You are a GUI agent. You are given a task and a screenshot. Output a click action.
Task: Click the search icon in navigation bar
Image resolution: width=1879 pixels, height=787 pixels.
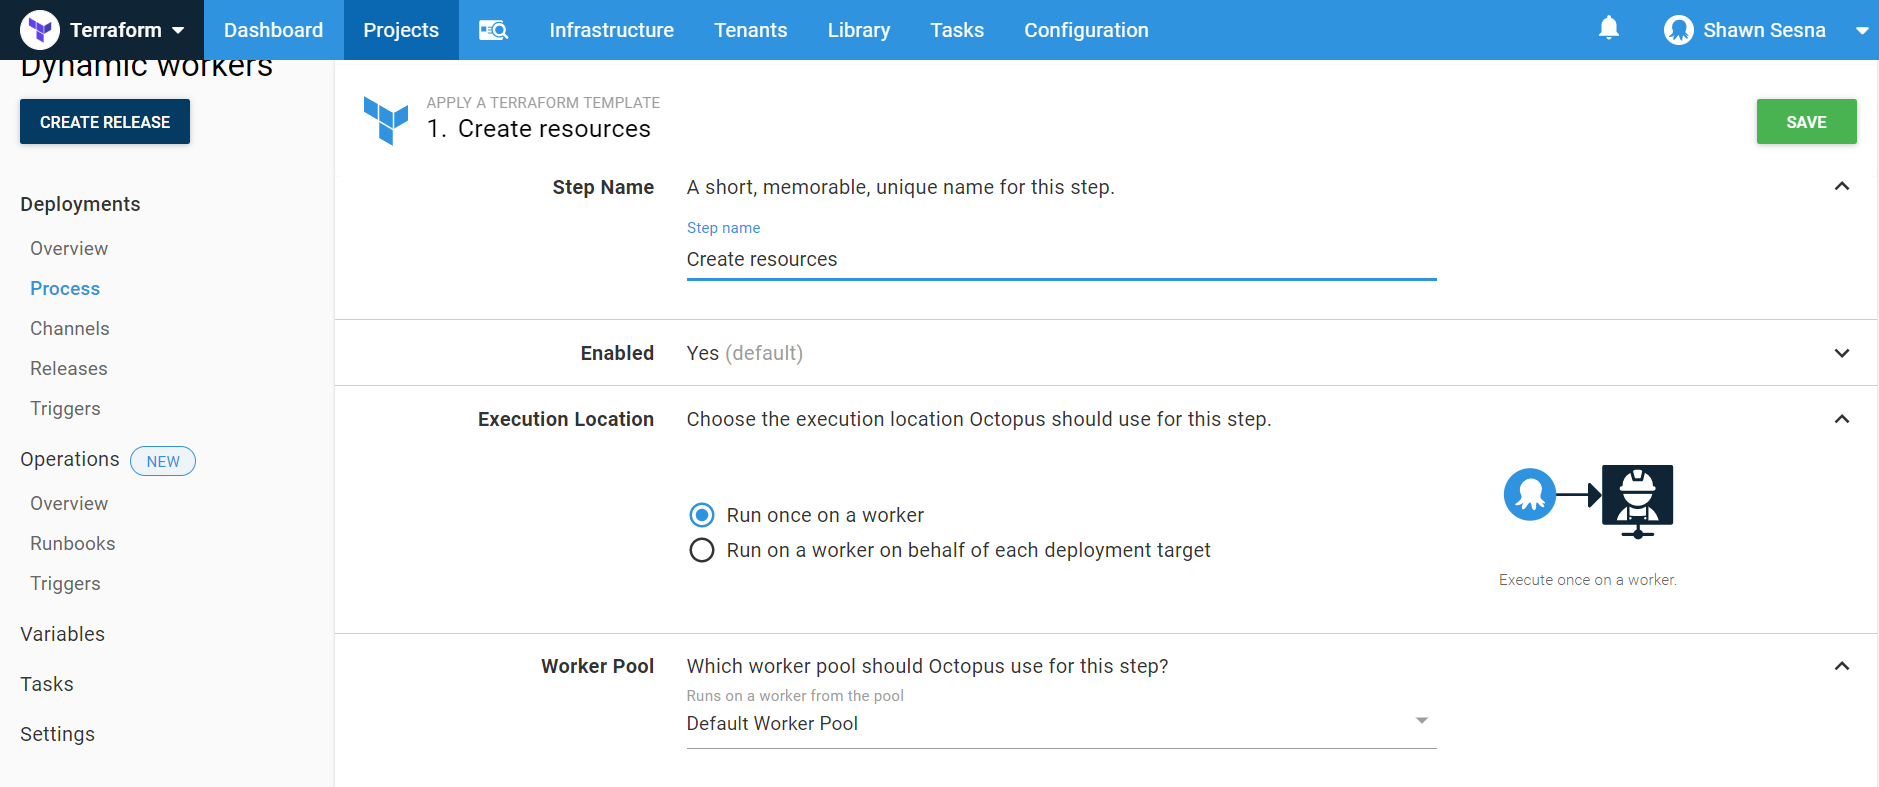point(493,30)
